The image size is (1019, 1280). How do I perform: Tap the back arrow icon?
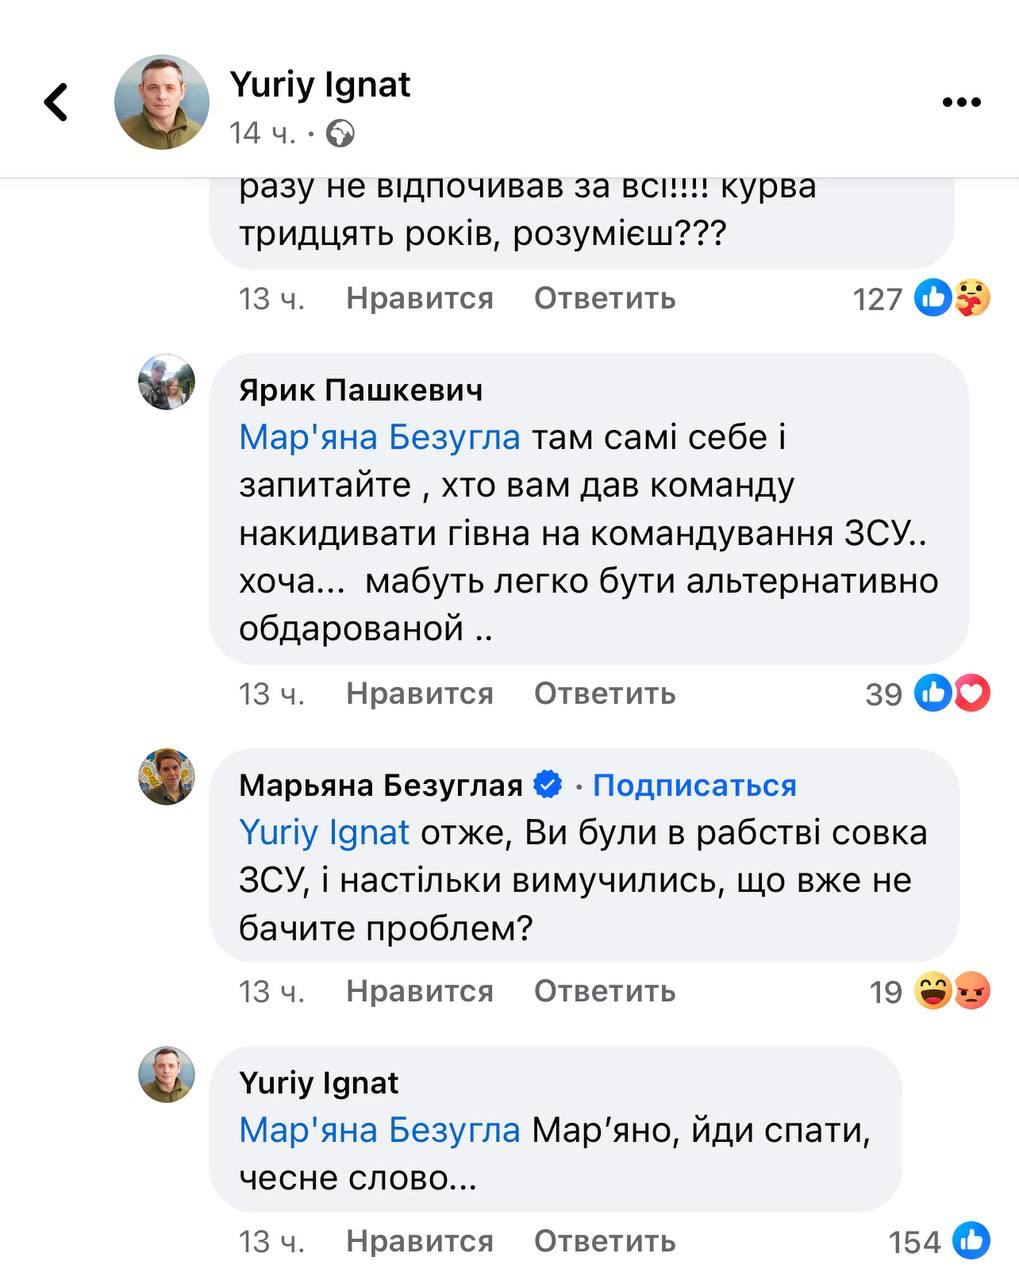coord(57,102)
